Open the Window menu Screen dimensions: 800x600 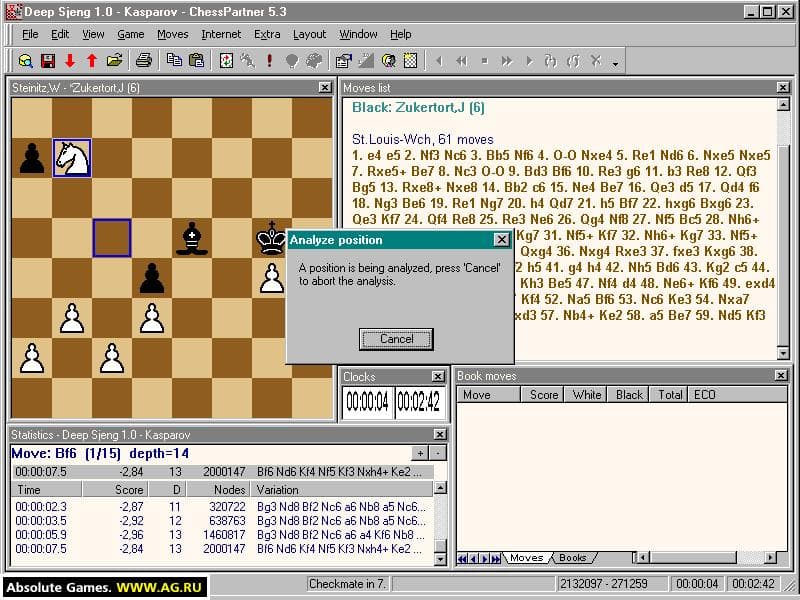click(x=358, y=34)
